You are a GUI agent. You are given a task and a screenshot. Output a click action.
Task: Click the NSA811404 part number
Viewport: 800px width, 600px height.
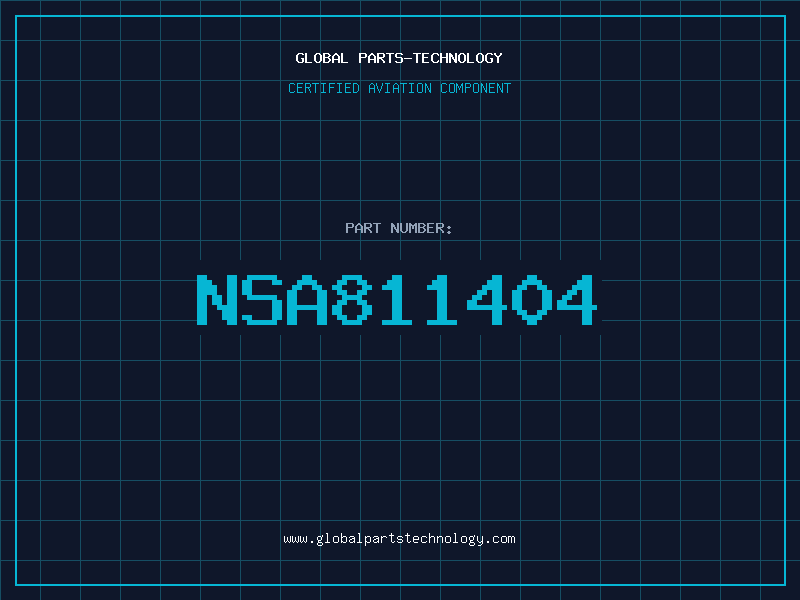pyautogui.click(x=397, y=299)
